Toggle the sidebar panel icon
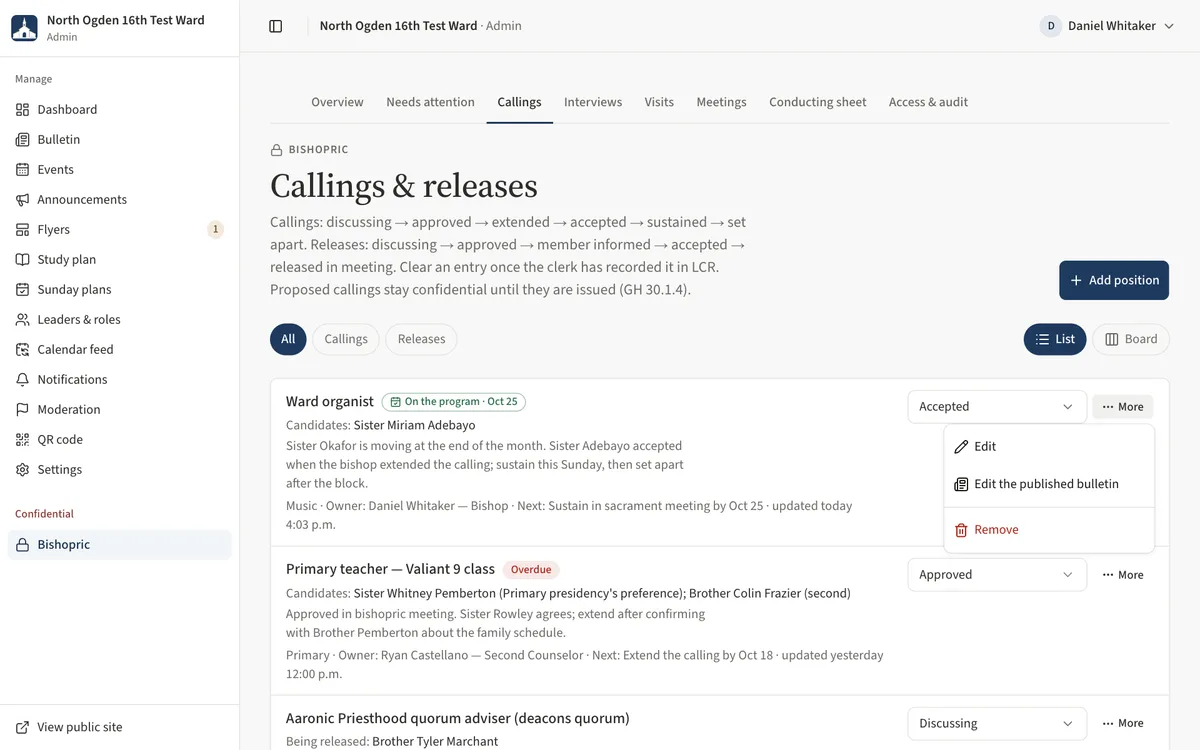The width and height of the screenshot is (1200, 750). 276,26
